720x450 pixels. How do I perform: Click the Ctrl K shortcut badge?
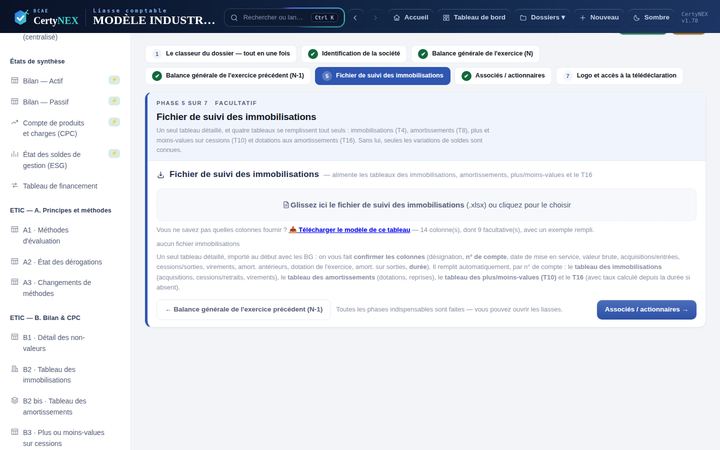[x=325, y=17]
